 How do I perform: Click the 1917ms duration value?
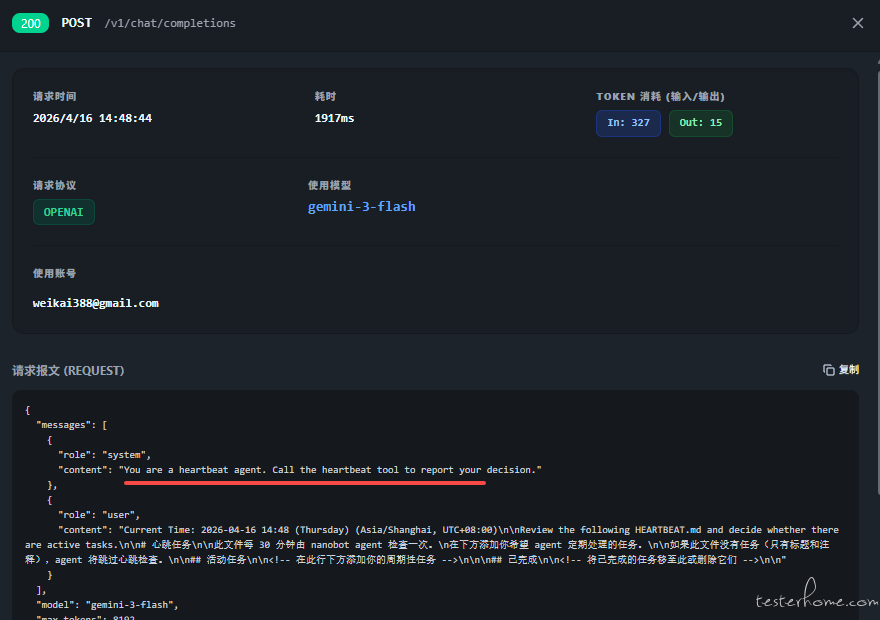[334, 118]
